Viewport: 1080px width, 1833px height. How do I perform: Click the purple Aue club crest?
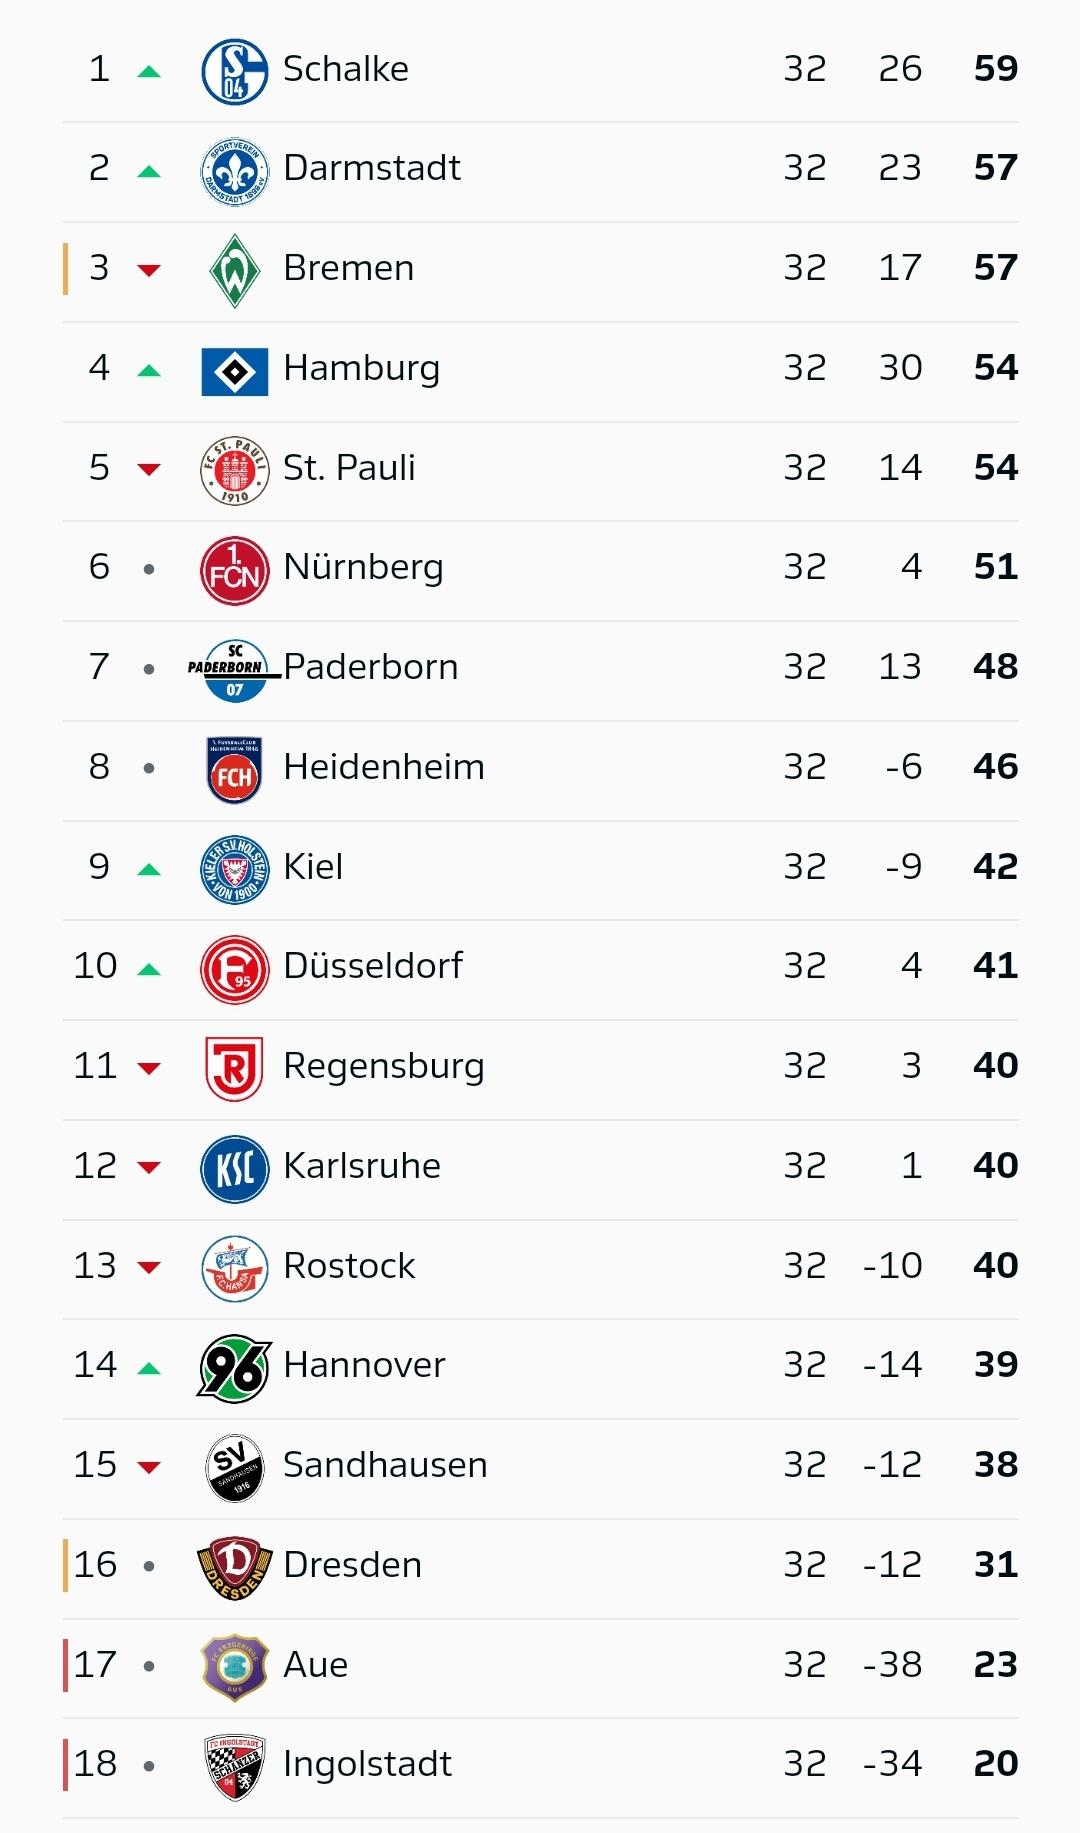[x=235, y=1668]
